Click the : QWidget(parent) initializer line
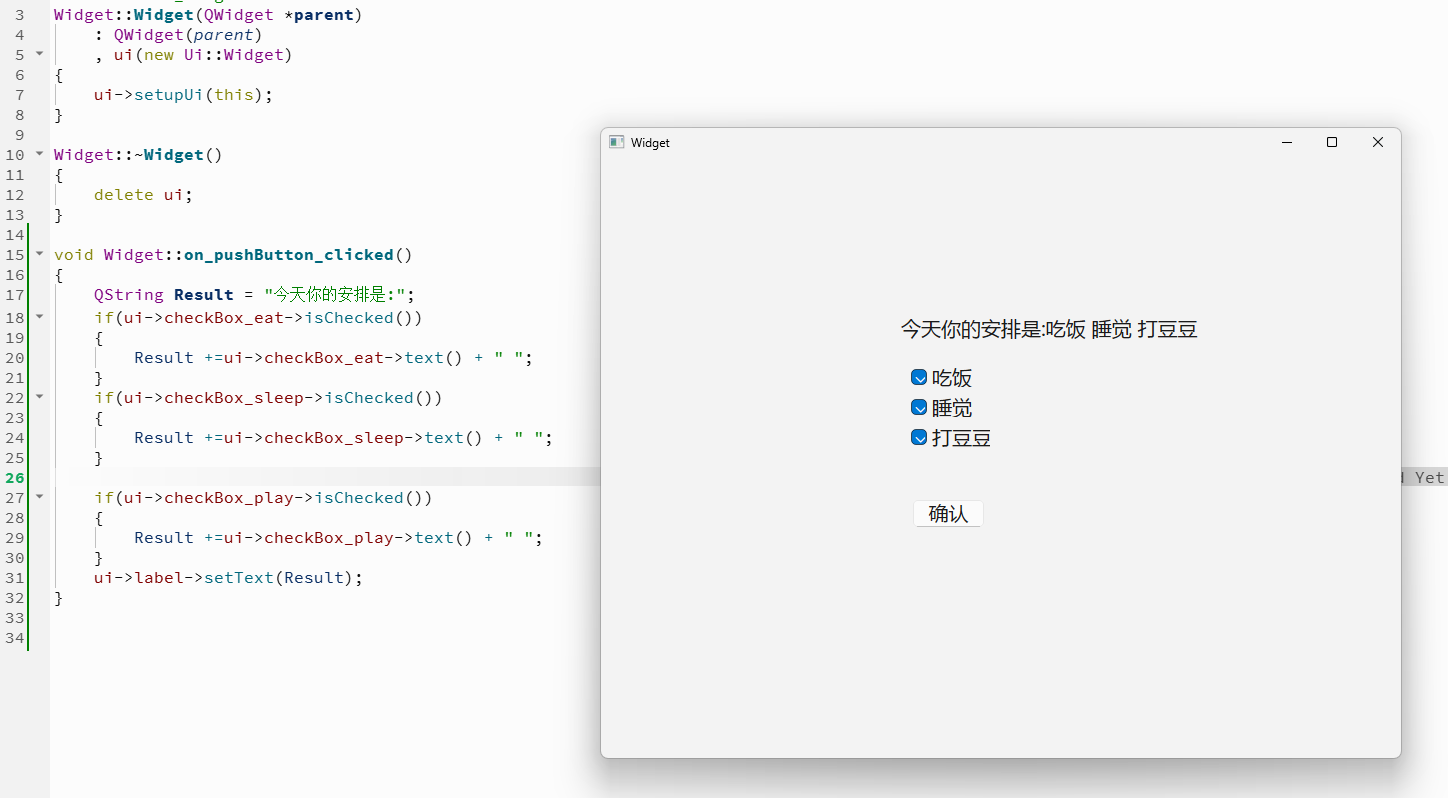This screenshot has width=1448, height=798. [178, 35]
